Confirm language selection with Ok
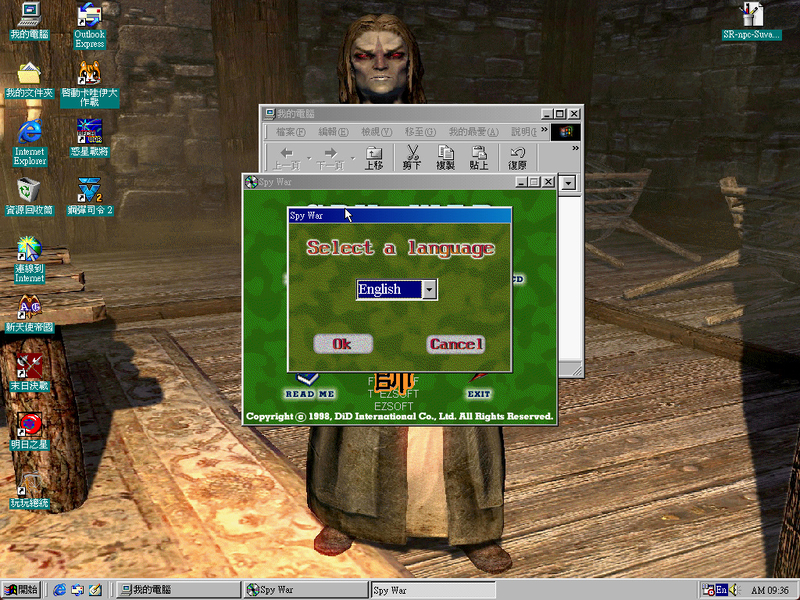800x600 pixels. coord(343,344)
